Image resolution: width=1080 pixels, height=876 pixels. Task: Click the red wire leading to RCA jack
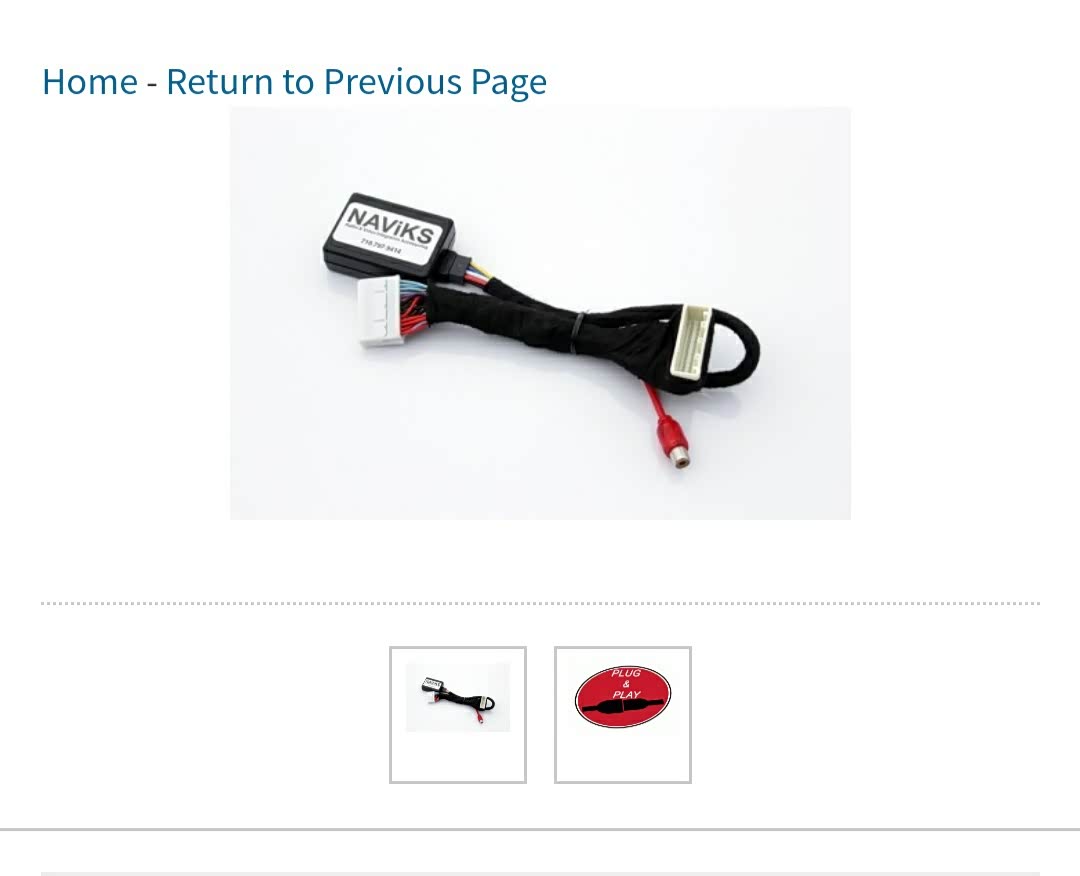tap(652, 402)
